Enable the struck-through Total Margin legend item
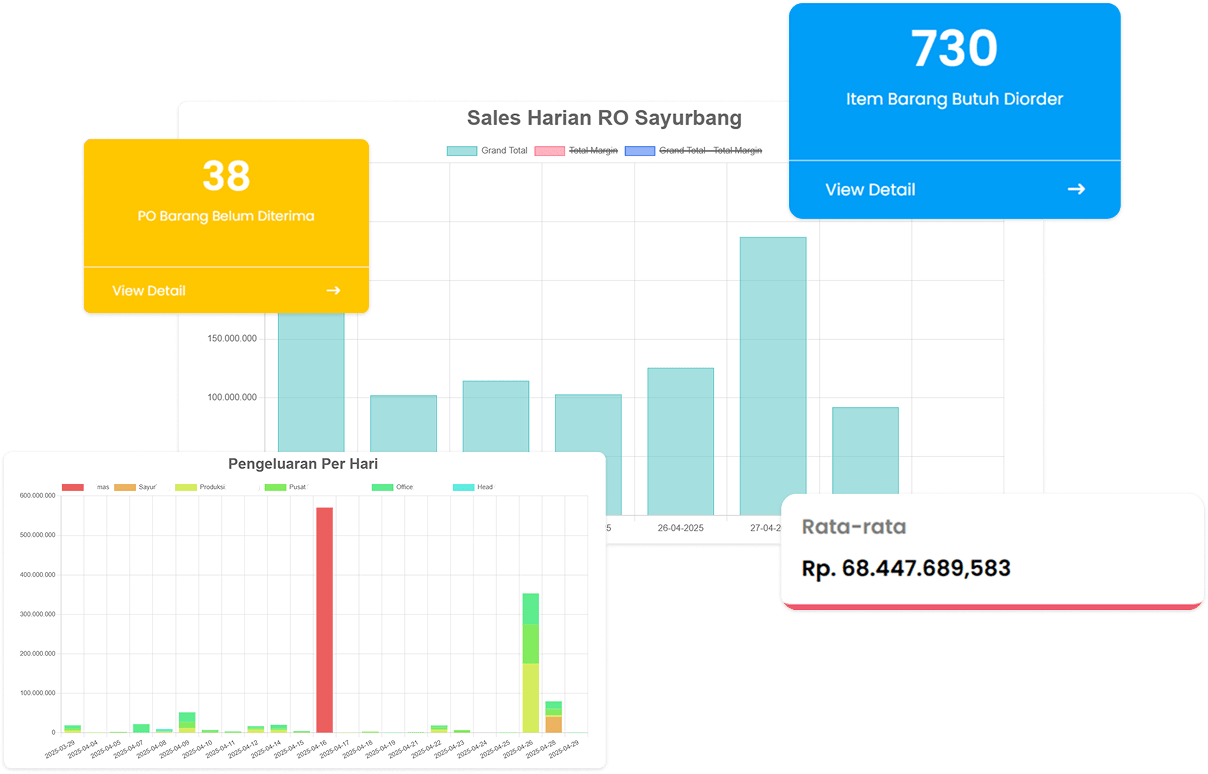 coord(576,151)
